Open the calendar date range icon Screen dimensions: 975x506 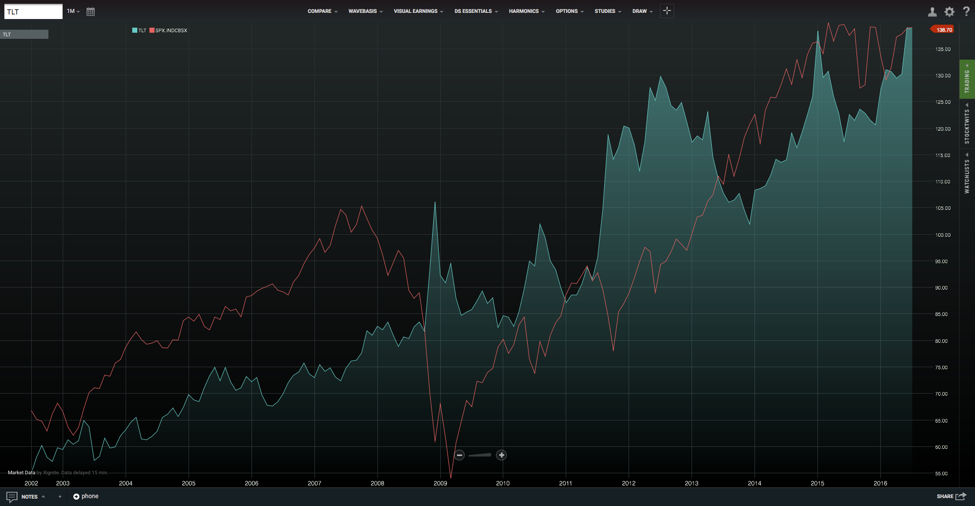90,12
